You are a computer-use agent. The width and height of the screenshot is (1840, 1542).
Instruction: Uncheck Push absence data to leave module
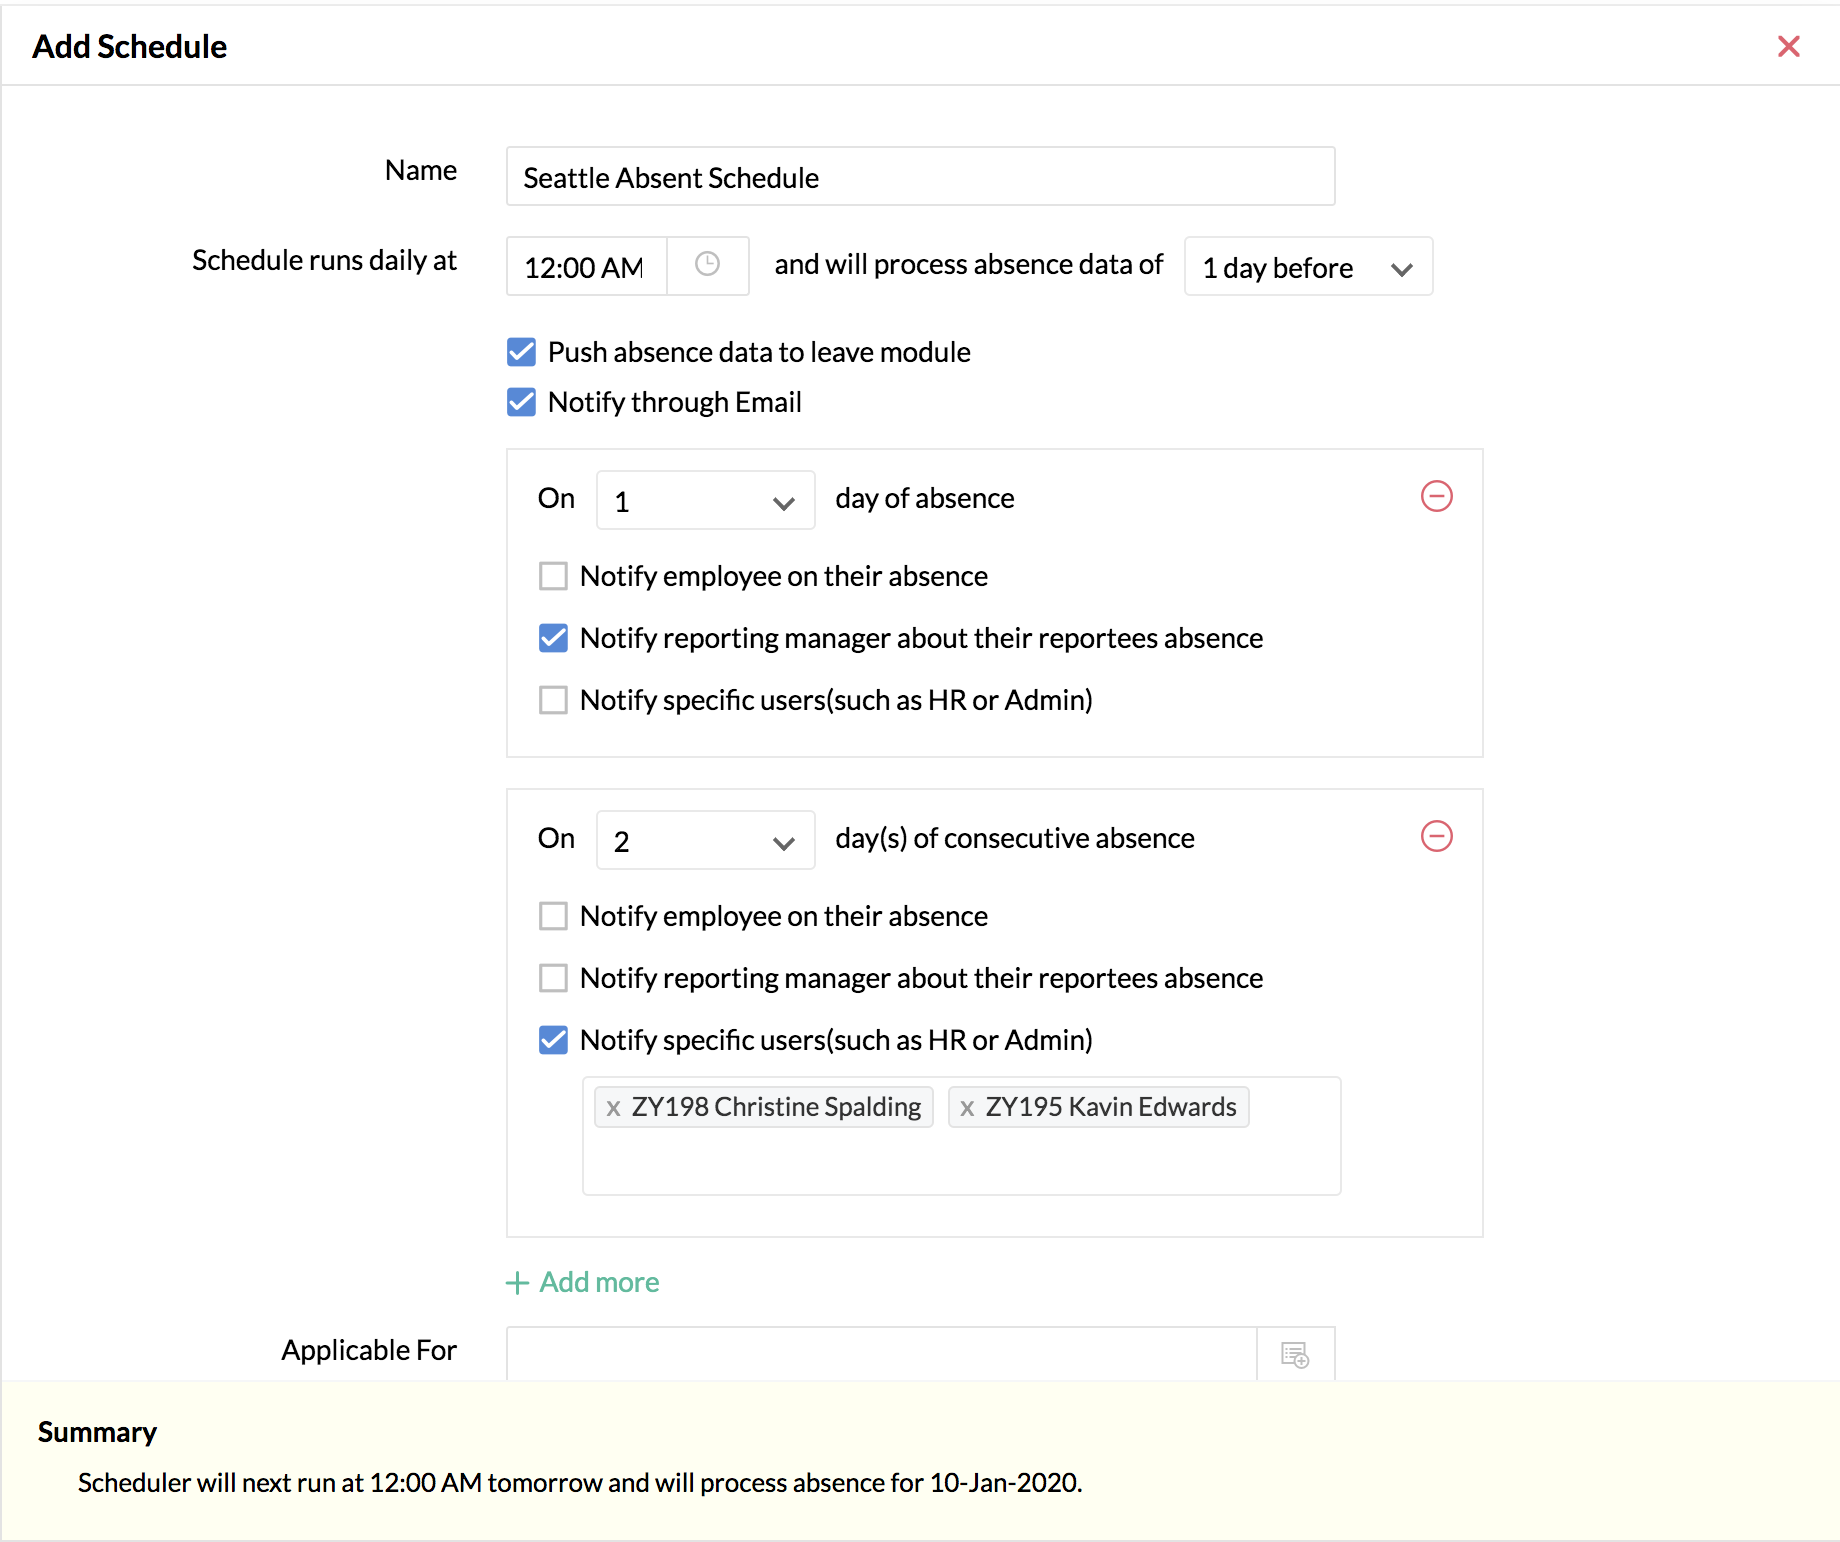521,352
